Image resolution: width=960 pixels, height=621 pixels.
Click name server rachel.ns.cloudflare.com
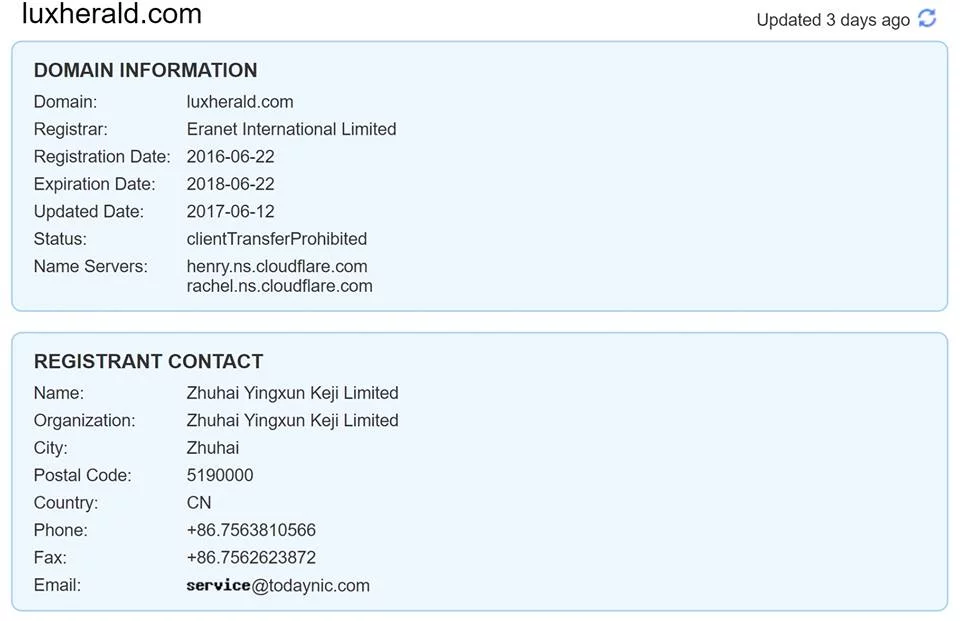pos(279,286)
